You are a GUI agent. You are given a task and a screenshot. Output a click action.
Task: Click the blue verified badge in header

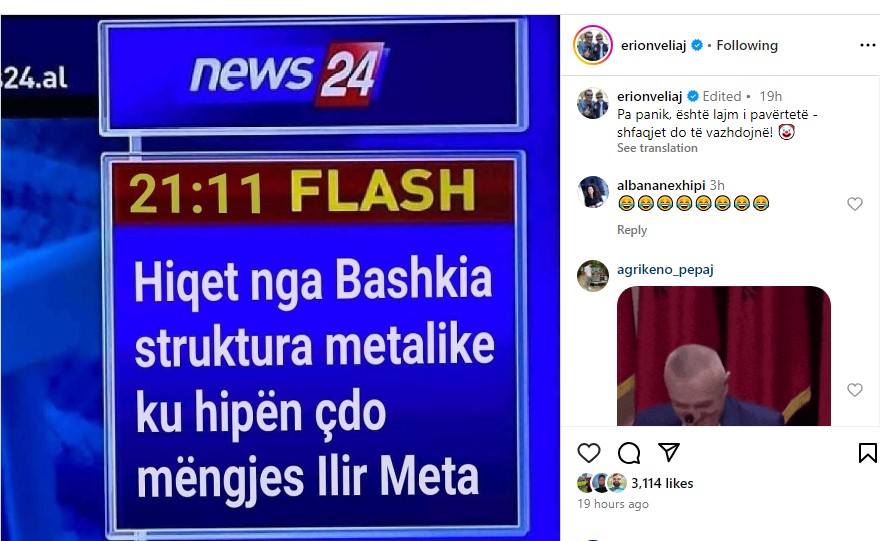[x=696, y=45]
